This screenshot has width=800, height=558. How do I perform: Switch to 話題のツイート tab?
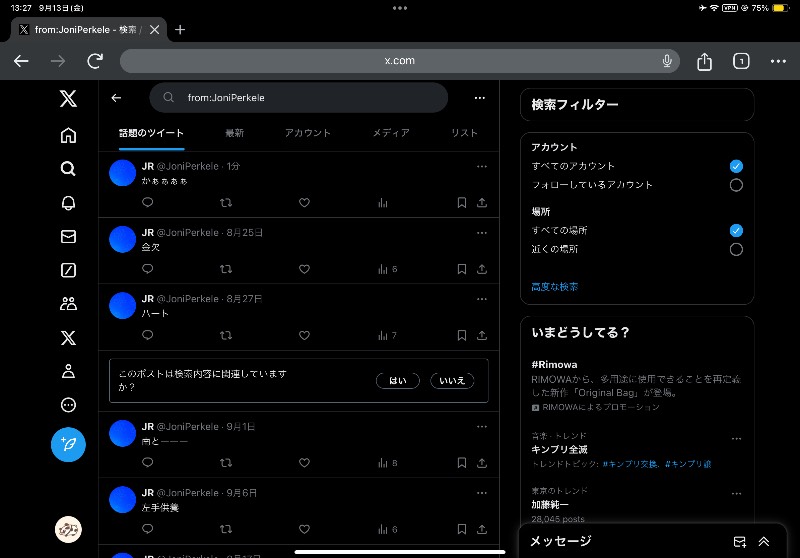(151, 133)
